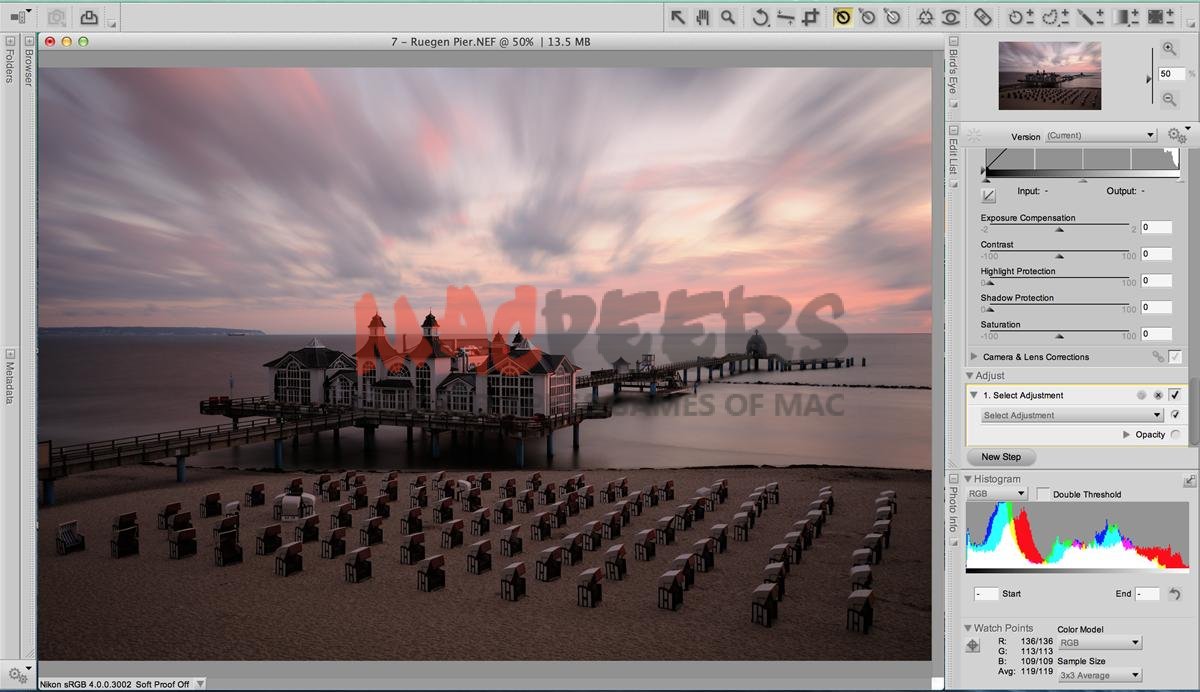This screenshot has width=1200, height=692.
Task: Choose the Straighten tool
Action: click(x=785, y=17)
